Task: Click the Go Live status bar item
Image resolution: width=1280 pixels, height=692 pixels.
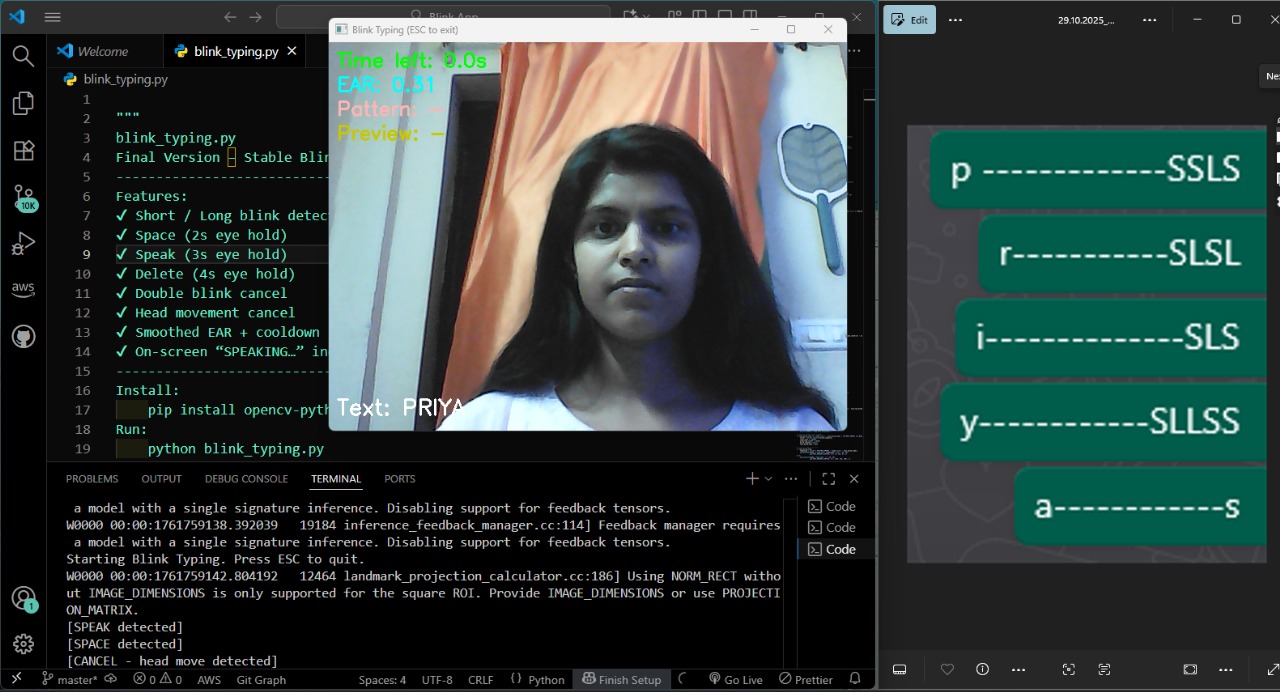Action: (736, 679)
